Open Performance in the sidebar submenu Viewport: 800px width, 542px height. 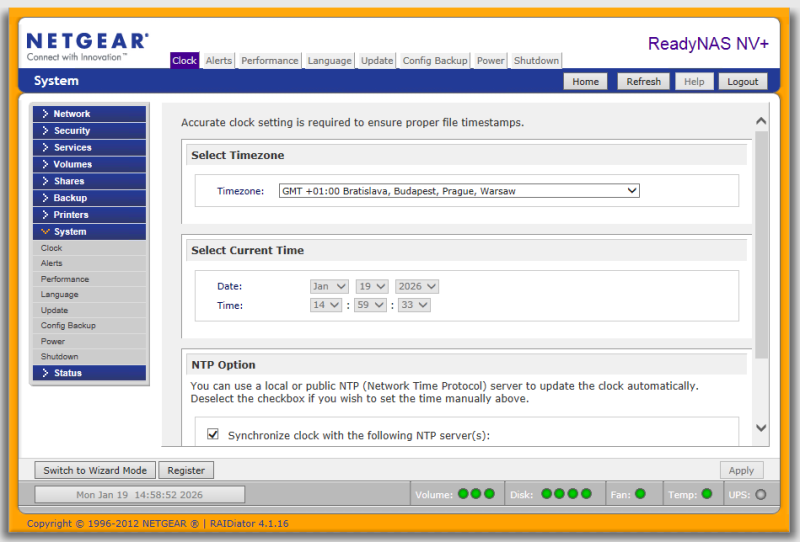(x=89, y=279)
